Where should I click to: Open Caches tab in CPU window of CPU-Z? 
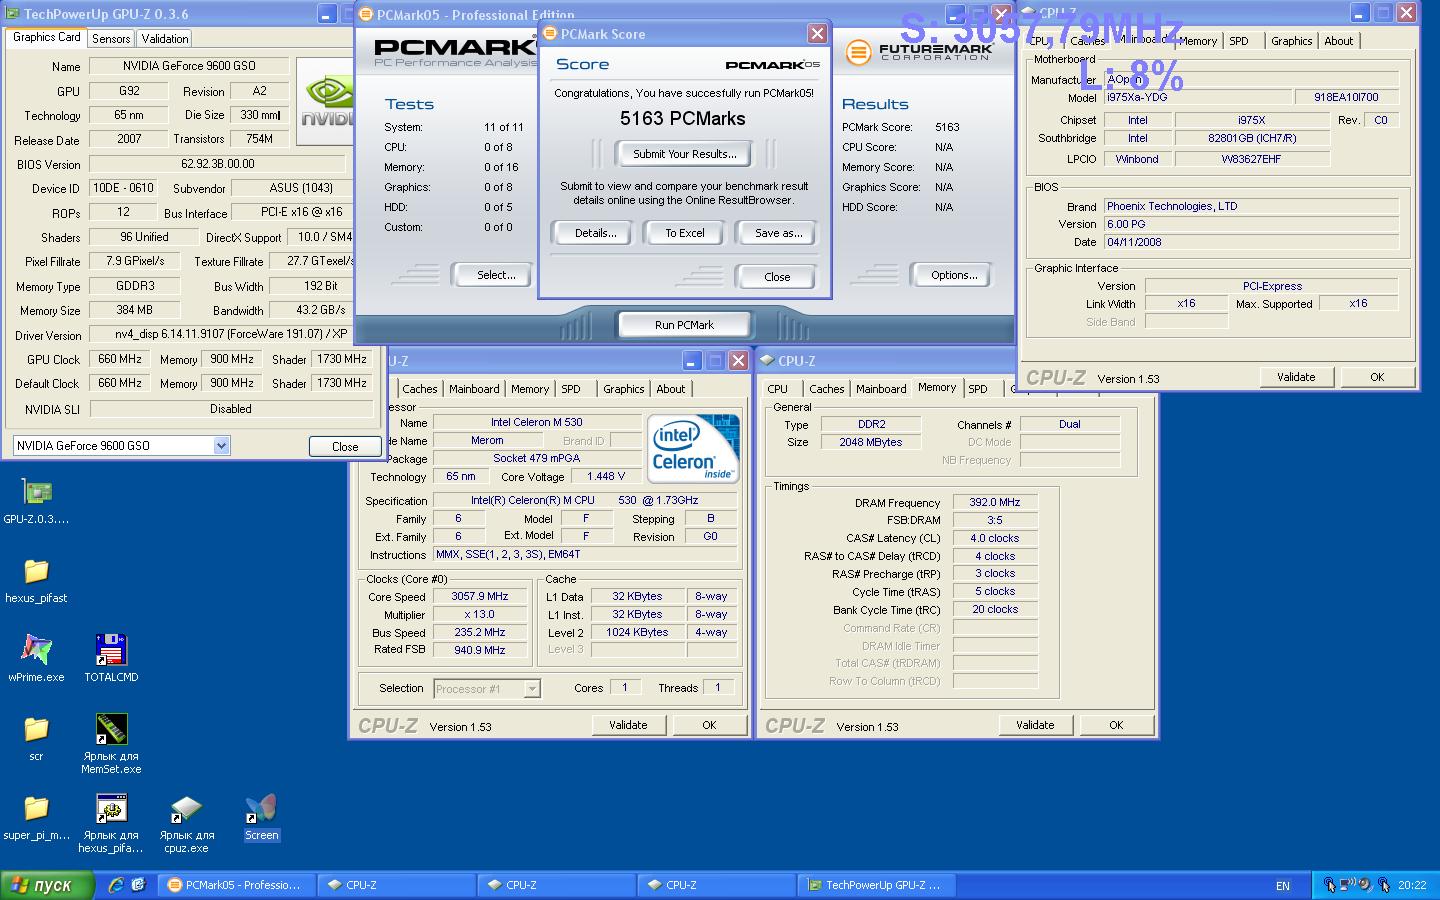click(x=420, y=389)
